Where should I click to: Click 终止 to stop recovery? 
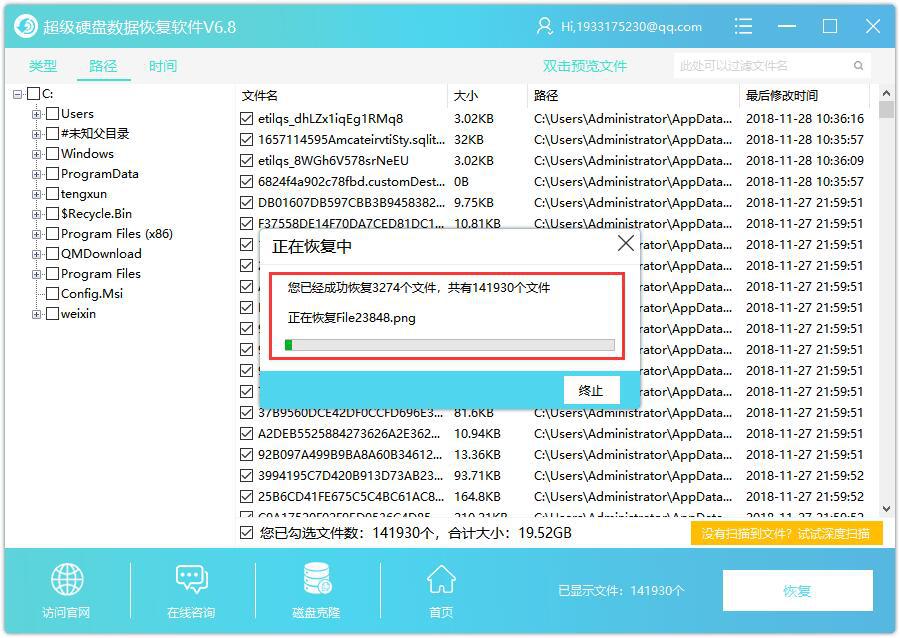pyautogui.click(x=591, y=390)
